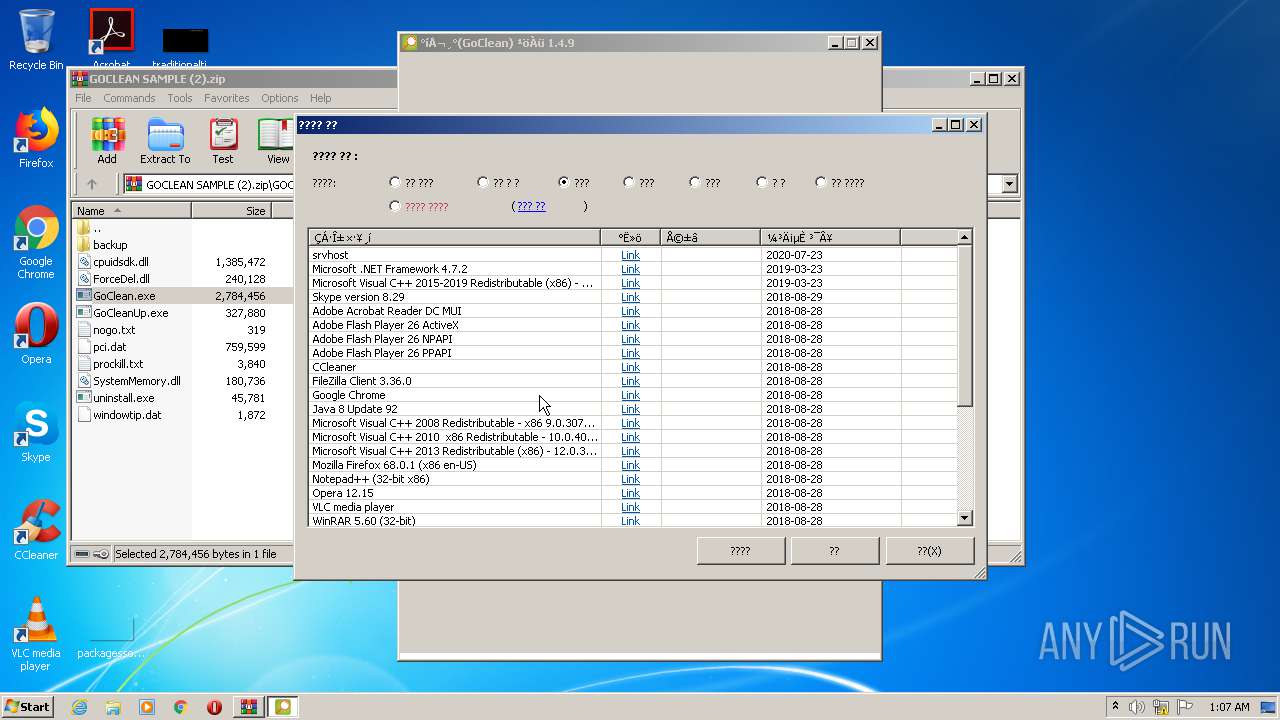Viewport: 1280px width, 720px height.
Task: Select the sixth radio option '? ?'
Action: click(762, 182)
